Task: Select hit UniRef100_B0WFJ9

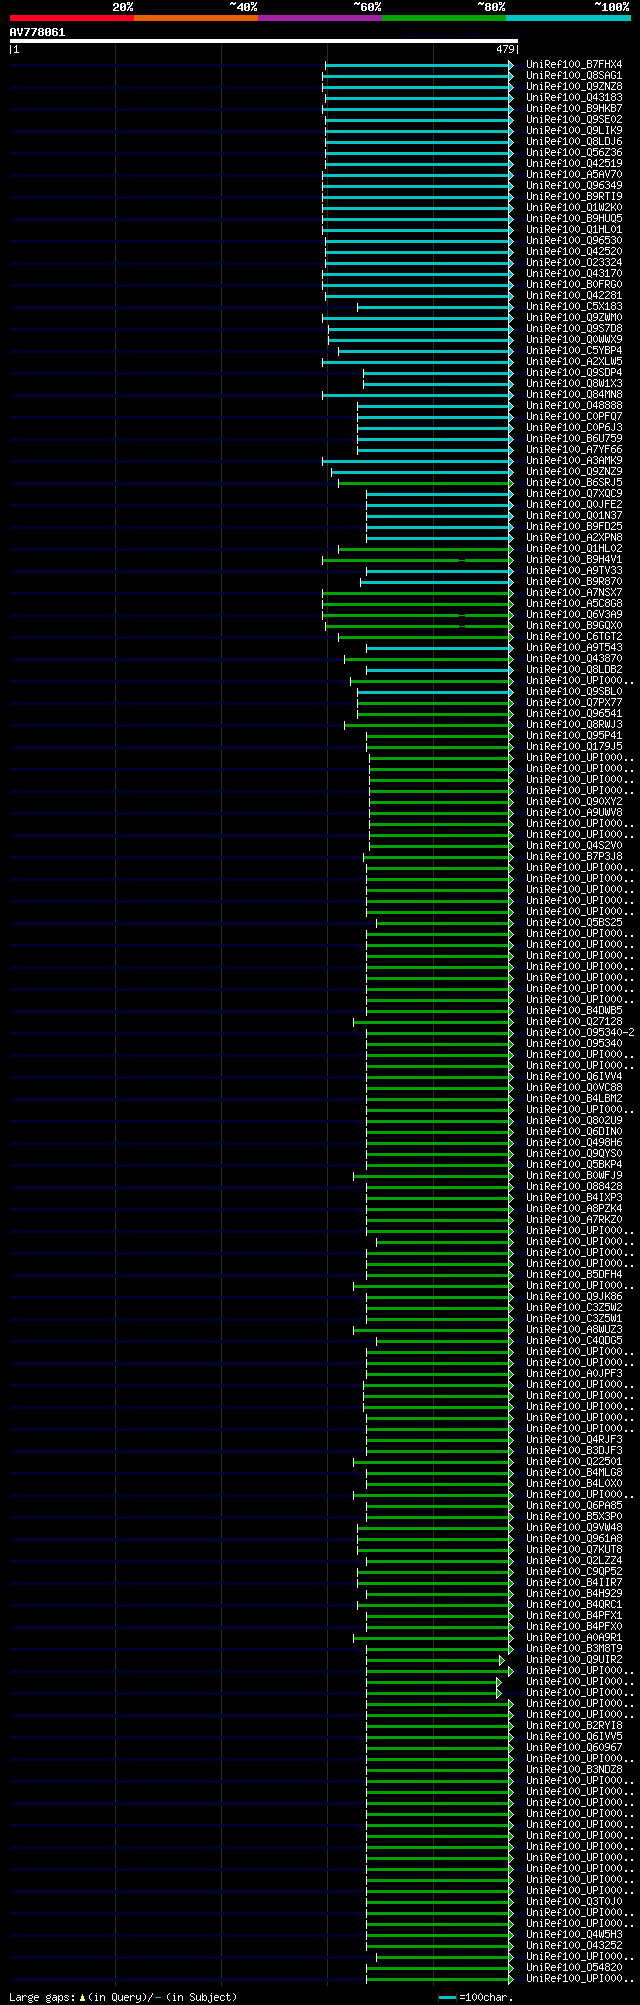Action: (x=574, y=1175)
